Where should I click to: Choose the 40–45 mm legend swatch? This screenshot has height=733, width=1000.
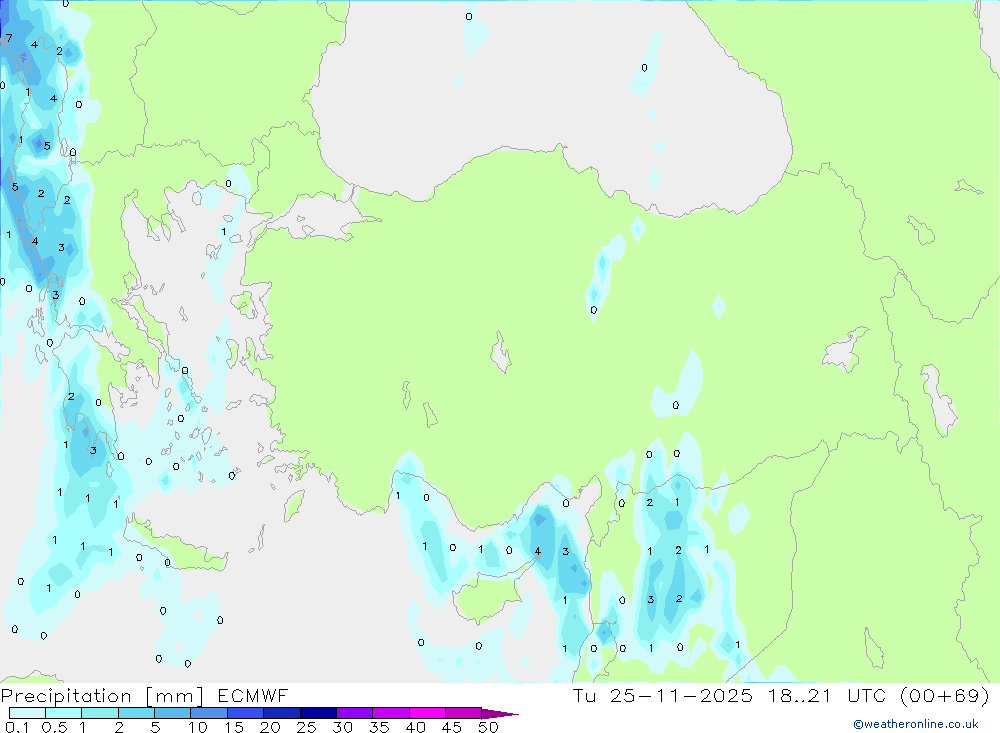[427, 713]
